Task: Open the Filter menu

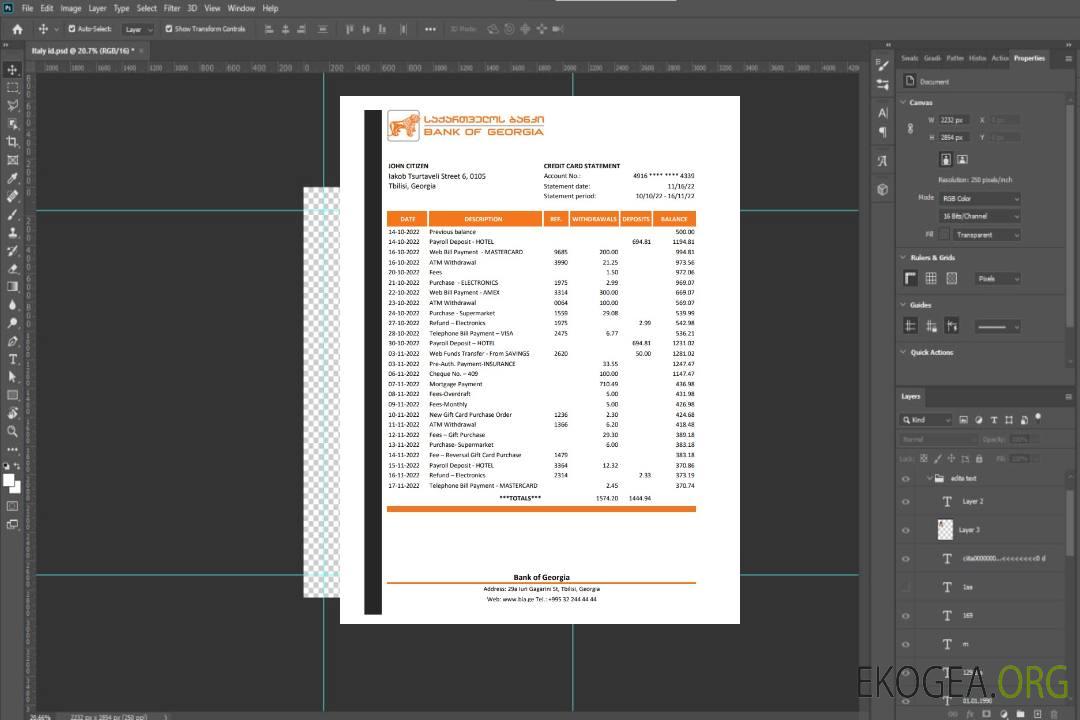Action: [172, 8]
